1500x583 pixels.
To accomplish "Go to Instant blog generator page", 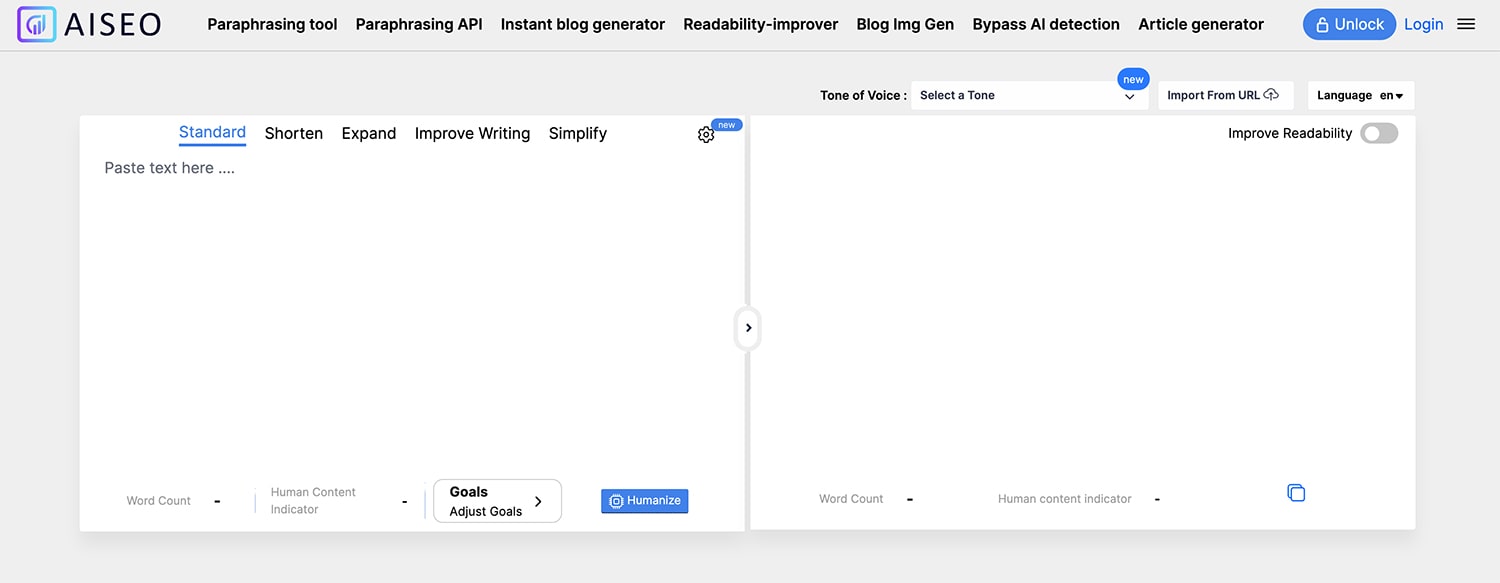I will [582, 25].
